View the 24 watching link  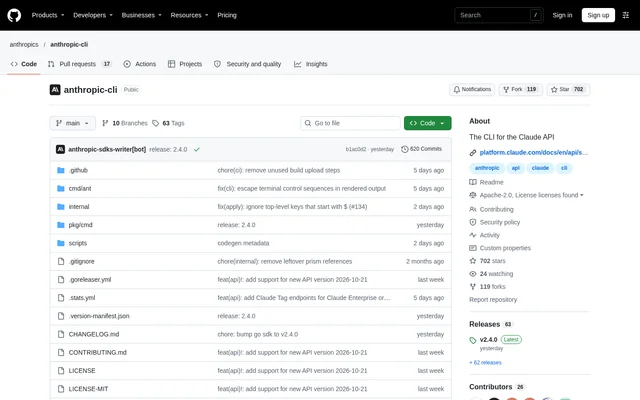point(491,274)
